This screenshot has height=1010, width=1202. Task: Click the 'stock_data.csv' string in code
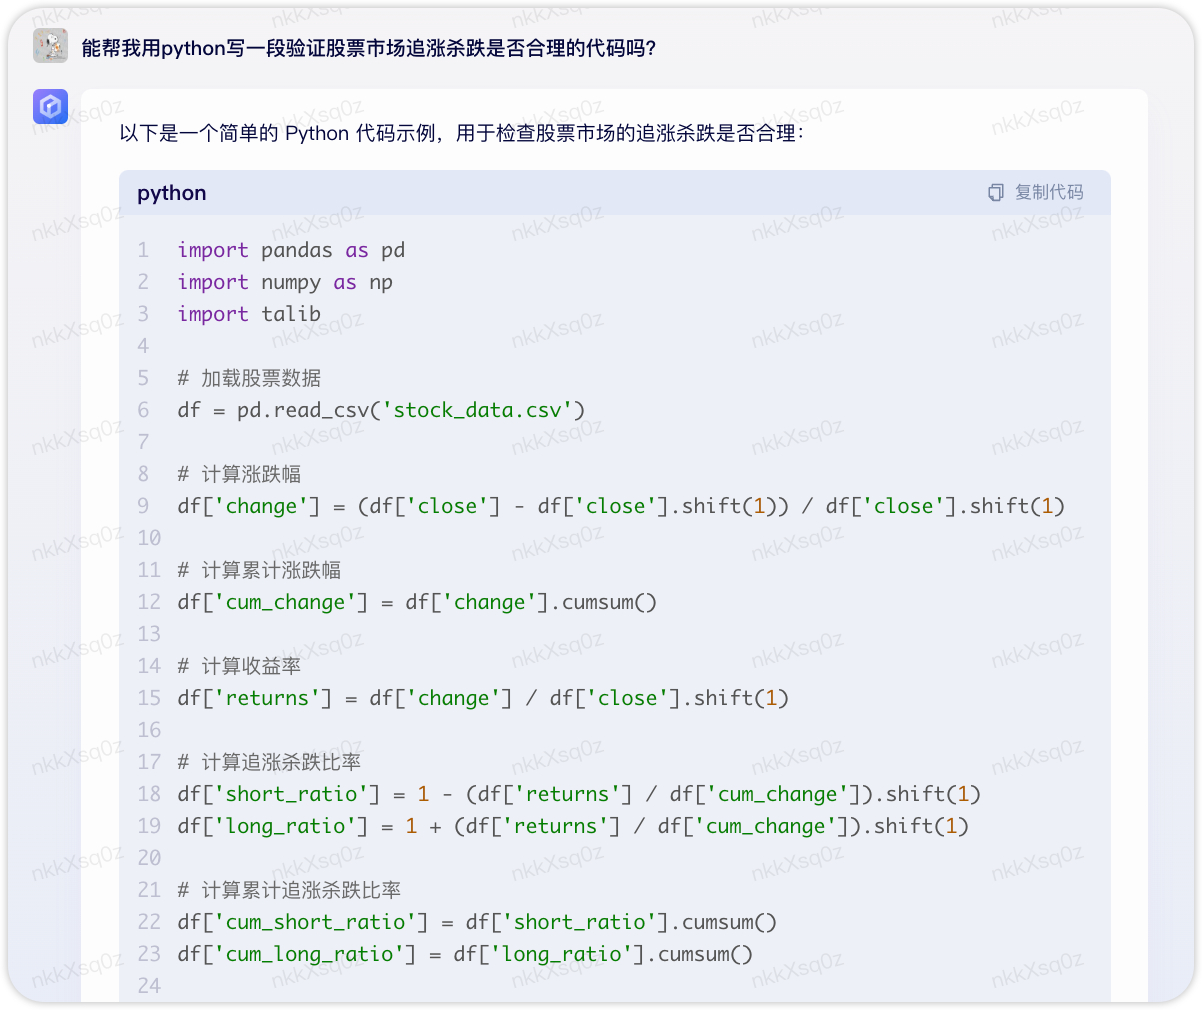(477, 410)
